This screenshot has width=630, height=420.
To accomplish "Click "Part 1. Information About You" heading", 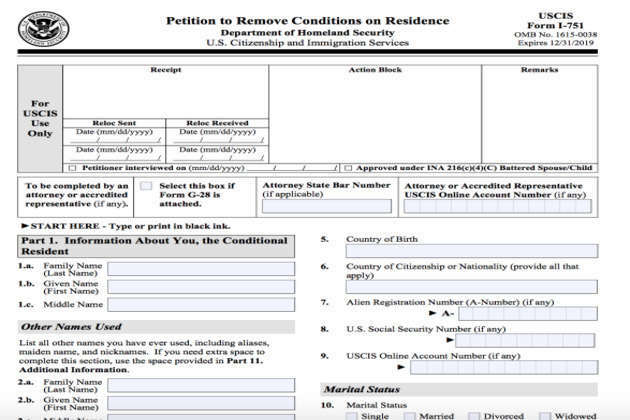I will point(154,246).
